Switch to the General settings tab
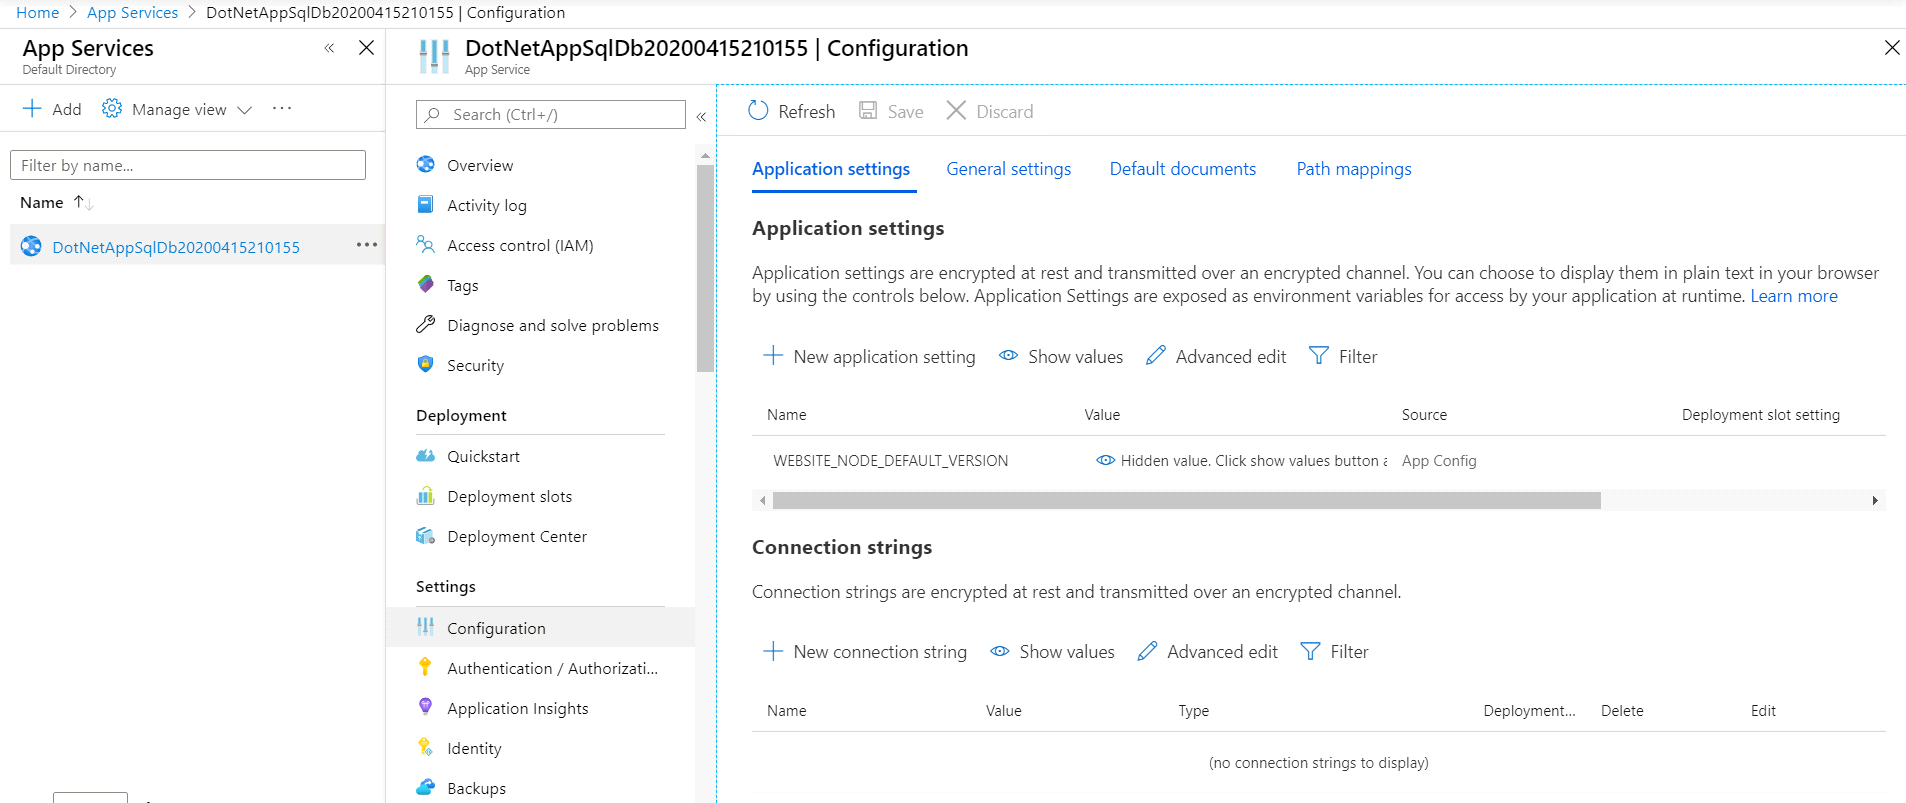1906x803 pixels. (x=1008, y=169)
